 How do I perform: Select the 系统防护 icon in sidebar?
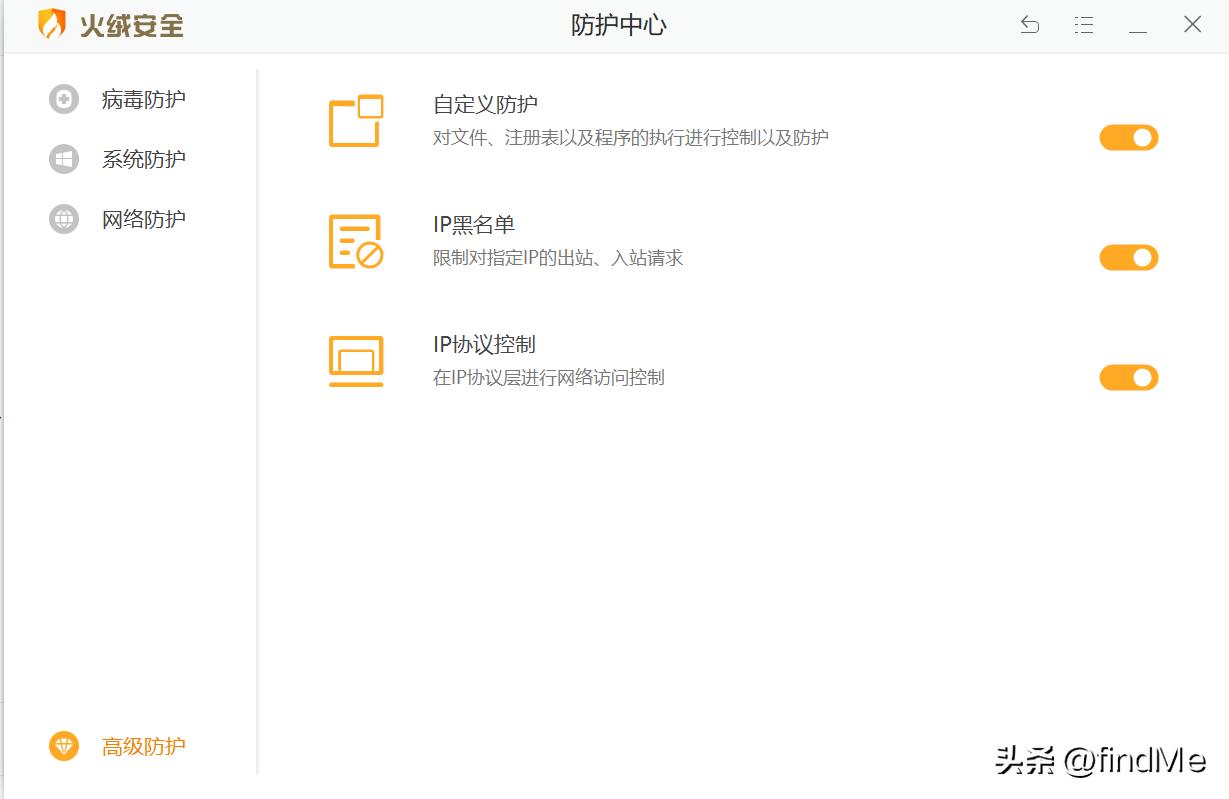pyautogui.click(x=62, y=159)
